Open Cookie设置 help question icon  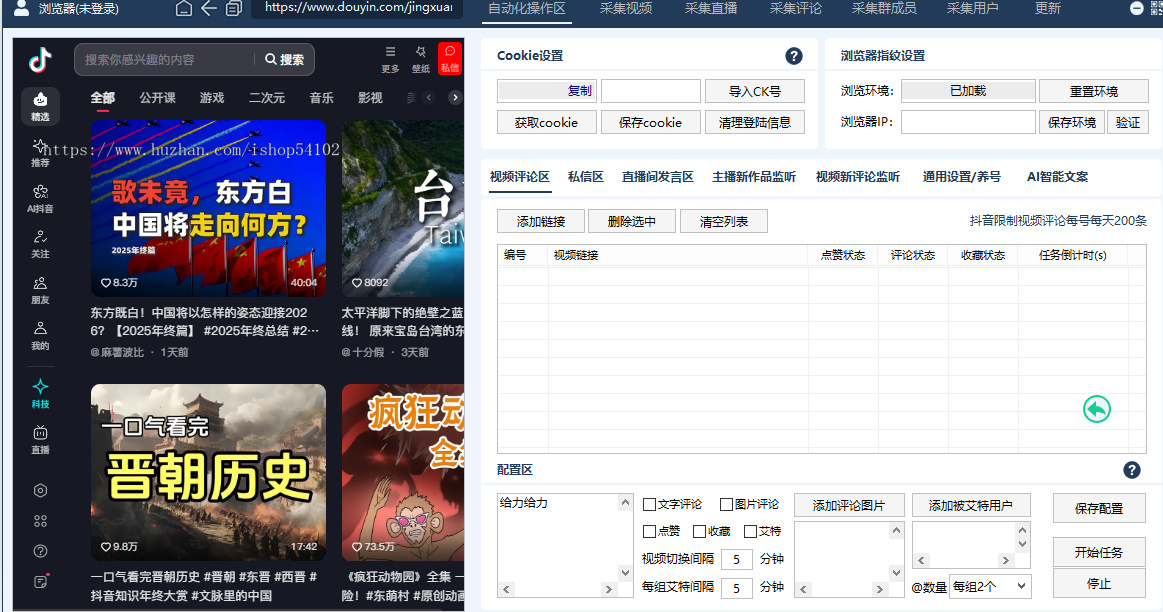[x=794, y=56]
